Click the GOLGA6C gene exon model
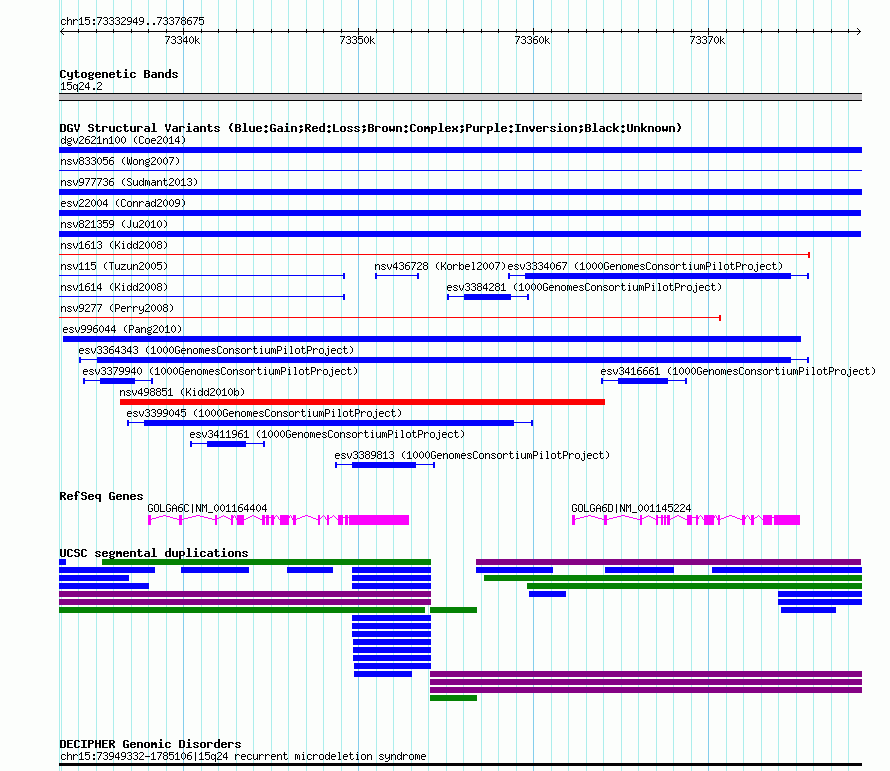The height and width of the screenshot is (771, 890). (278, 520)
